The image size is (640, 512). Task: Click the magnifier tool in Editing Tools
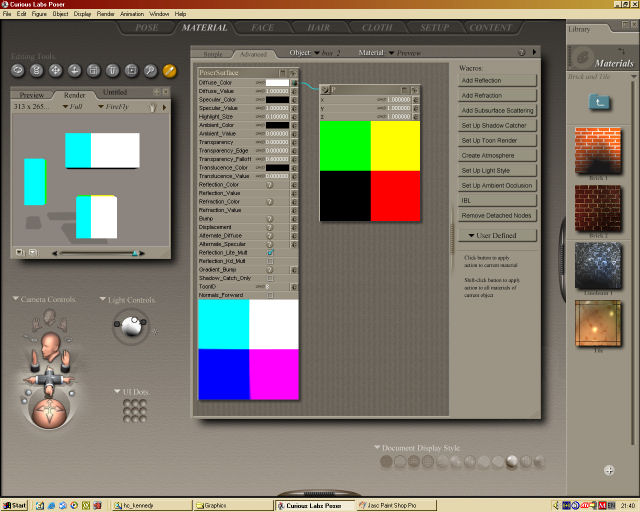150,71
